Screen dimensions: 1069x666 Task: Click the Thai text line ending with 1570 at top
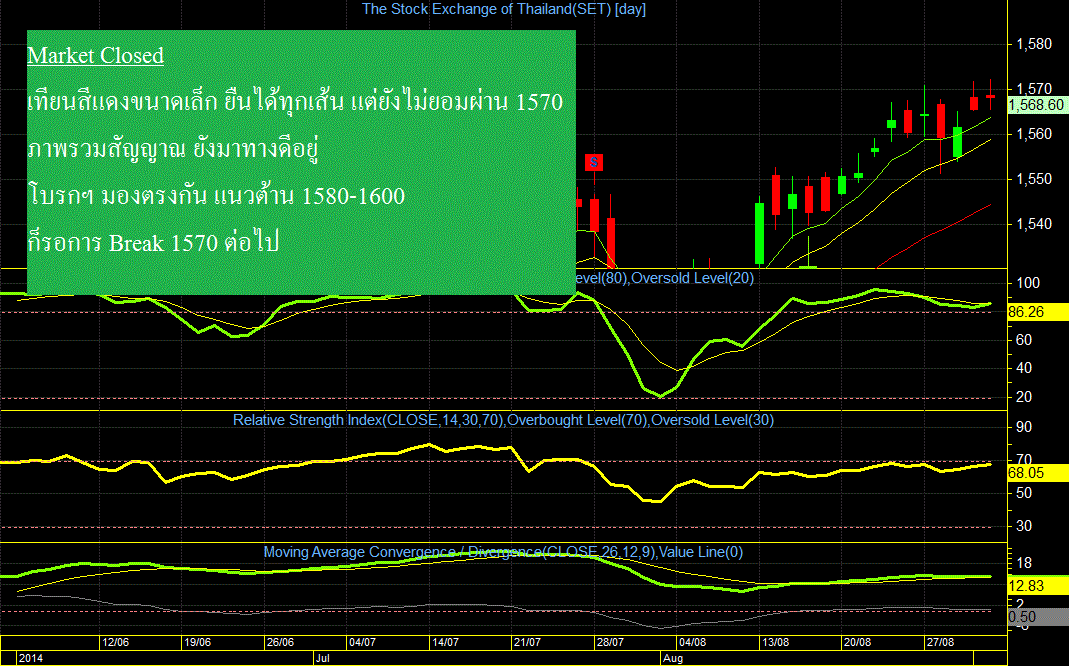click(295, 102)
